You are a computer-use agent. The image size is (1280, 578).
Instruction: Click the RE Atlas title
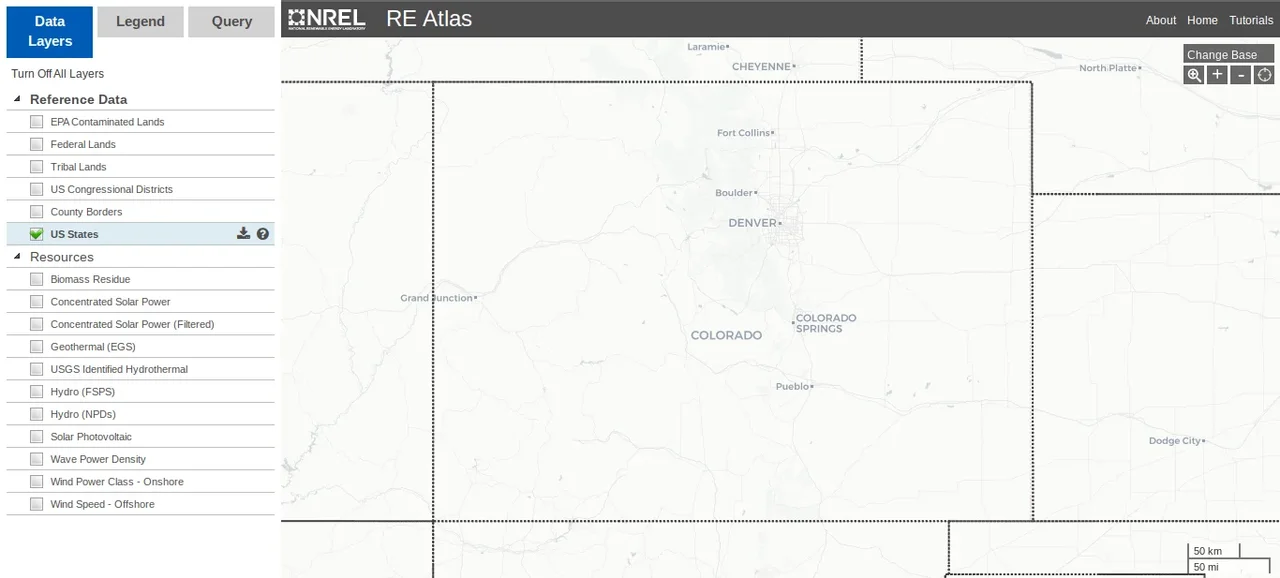(429, 19)
